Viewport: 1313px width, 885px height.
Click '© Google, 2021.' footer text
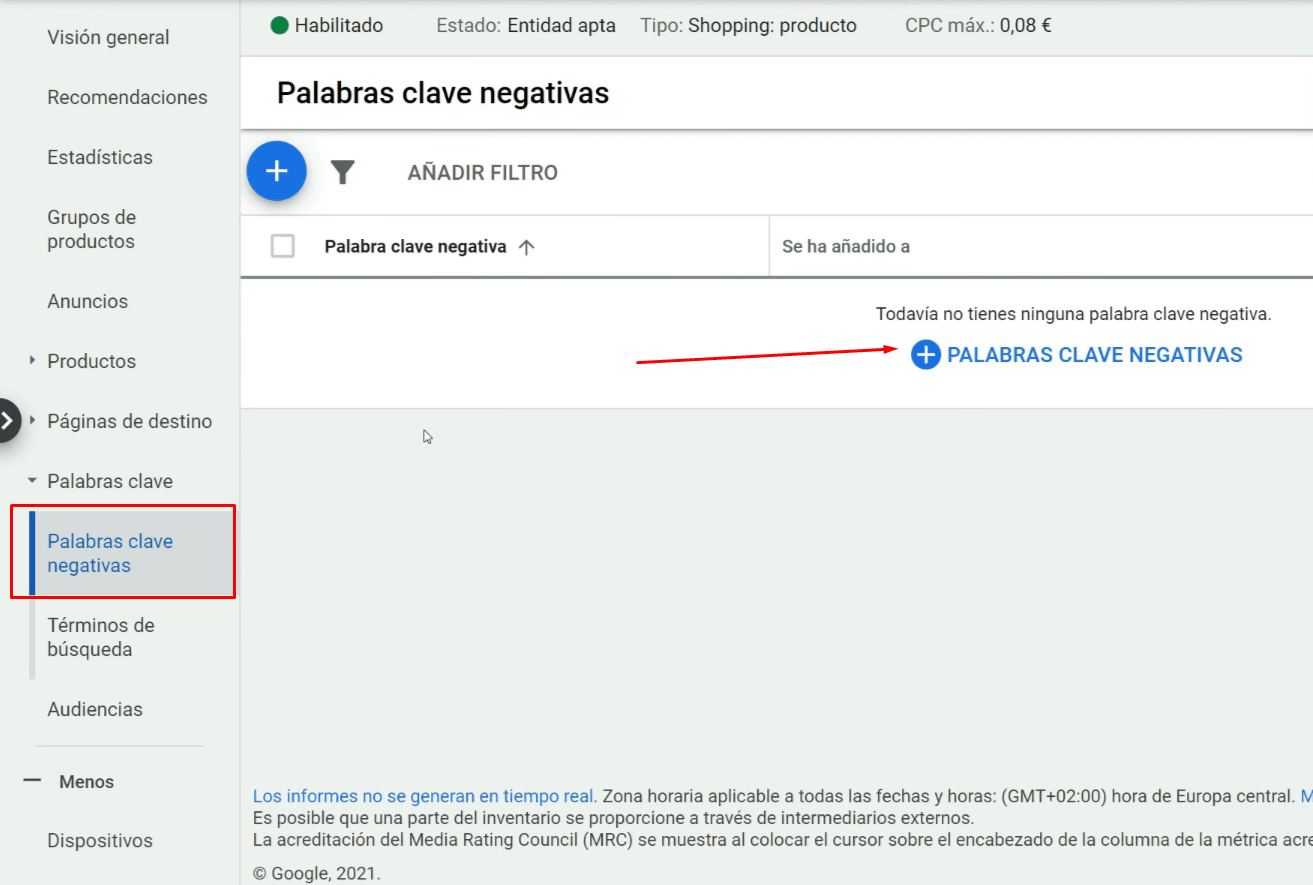pyautogui.click(x=317, y=873)
